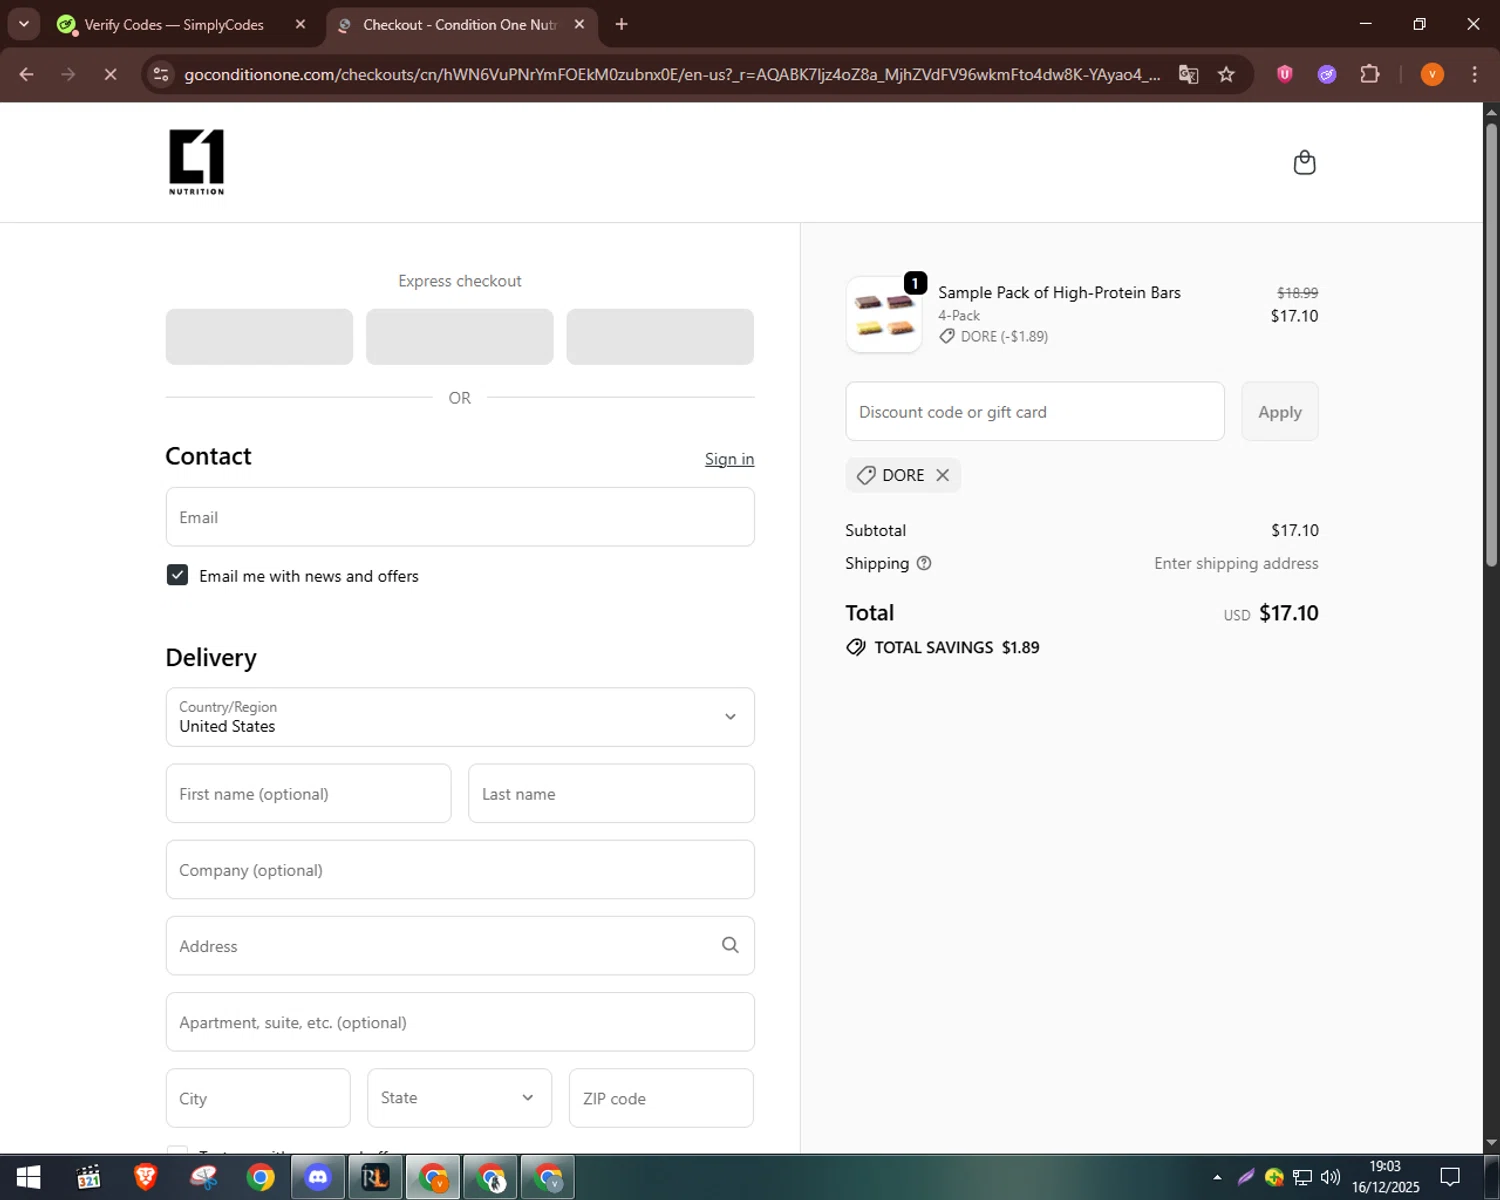Click the ZIP code field
The height and width of the screenshot is (1200, 1500).
click(661, 1098)
